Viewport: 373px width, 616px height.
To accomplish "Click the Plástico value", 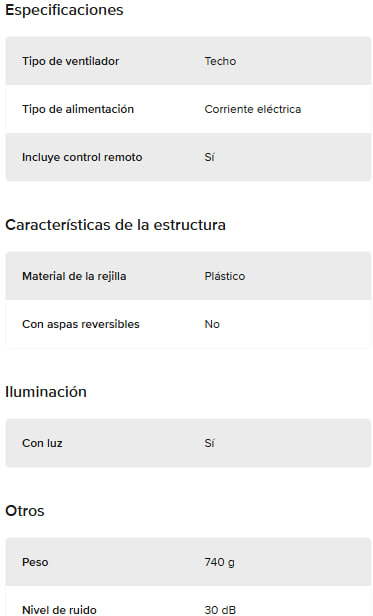I will point(225,276).
